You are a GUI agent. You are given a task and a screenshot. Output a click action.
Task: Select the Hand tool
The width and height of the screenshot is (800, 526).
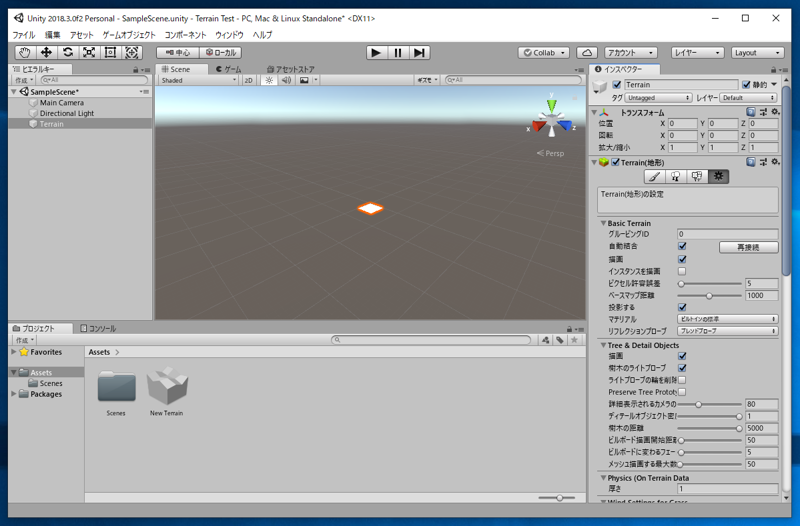pyautogui.click(x=25, y=53)
